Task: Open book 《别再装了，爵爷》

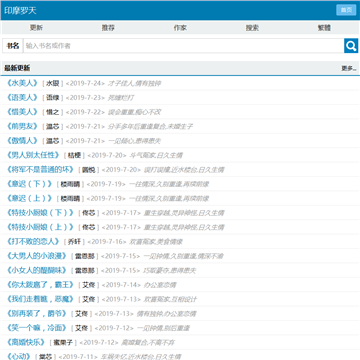Action: tap(37, 313)
